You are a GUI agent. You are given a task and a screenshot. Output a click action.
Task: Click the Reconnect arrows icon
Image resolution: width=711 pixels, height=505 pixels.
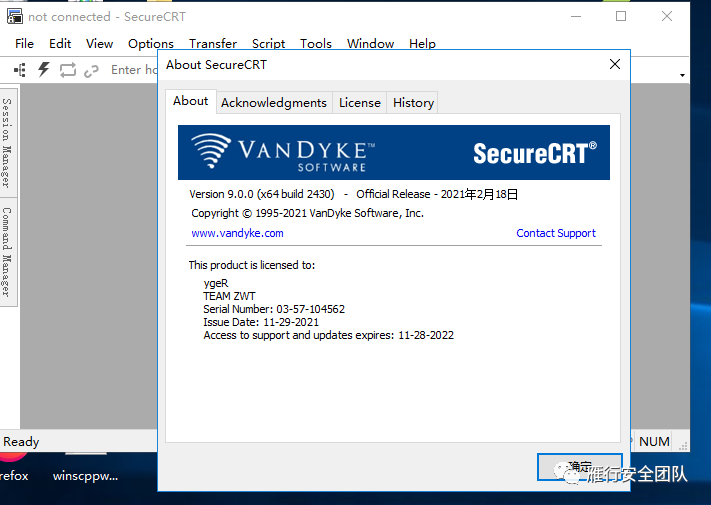click(68, 70)
